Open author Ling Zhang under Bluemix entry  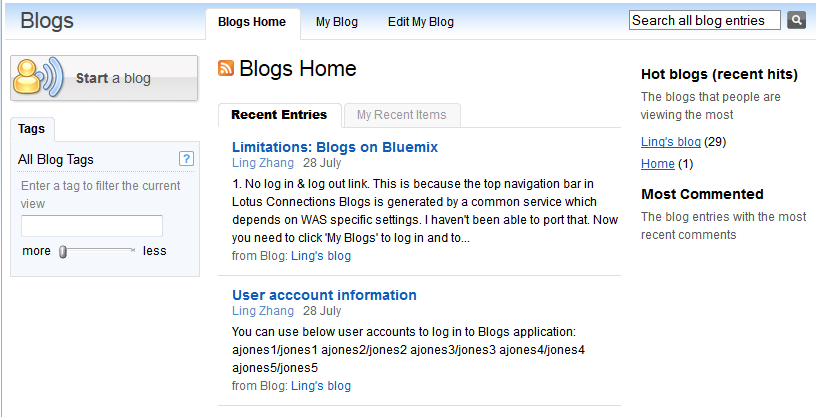click(263, 163)
